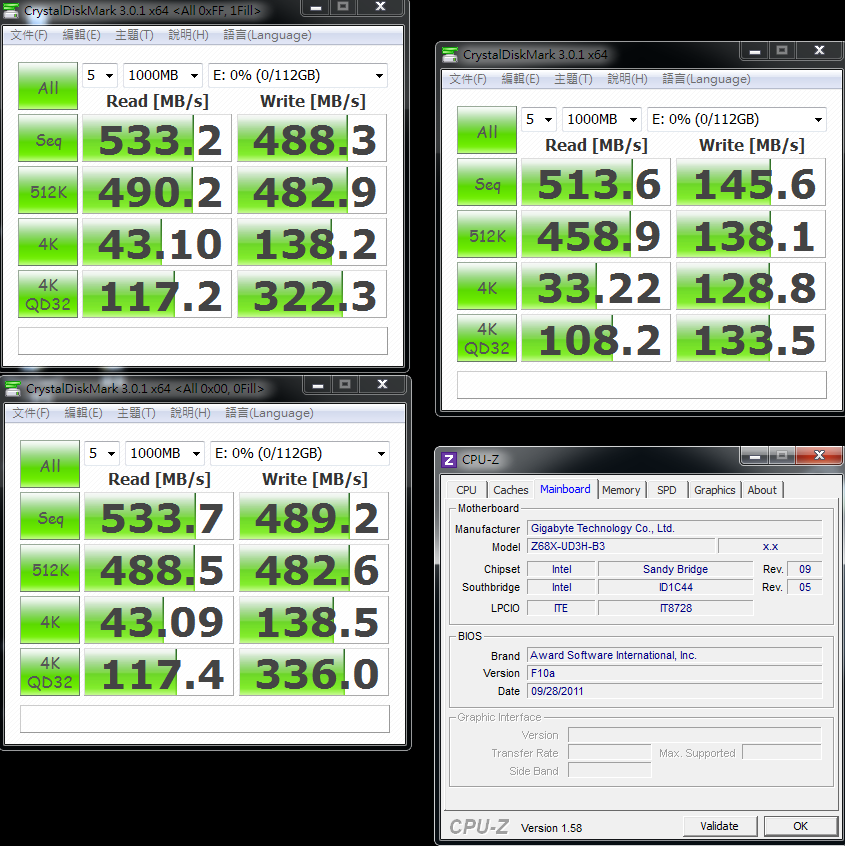Screen dimensions: 845x846
Task: Click the status text field in the 0x00 0Fill window
Action: click(205, 719)
